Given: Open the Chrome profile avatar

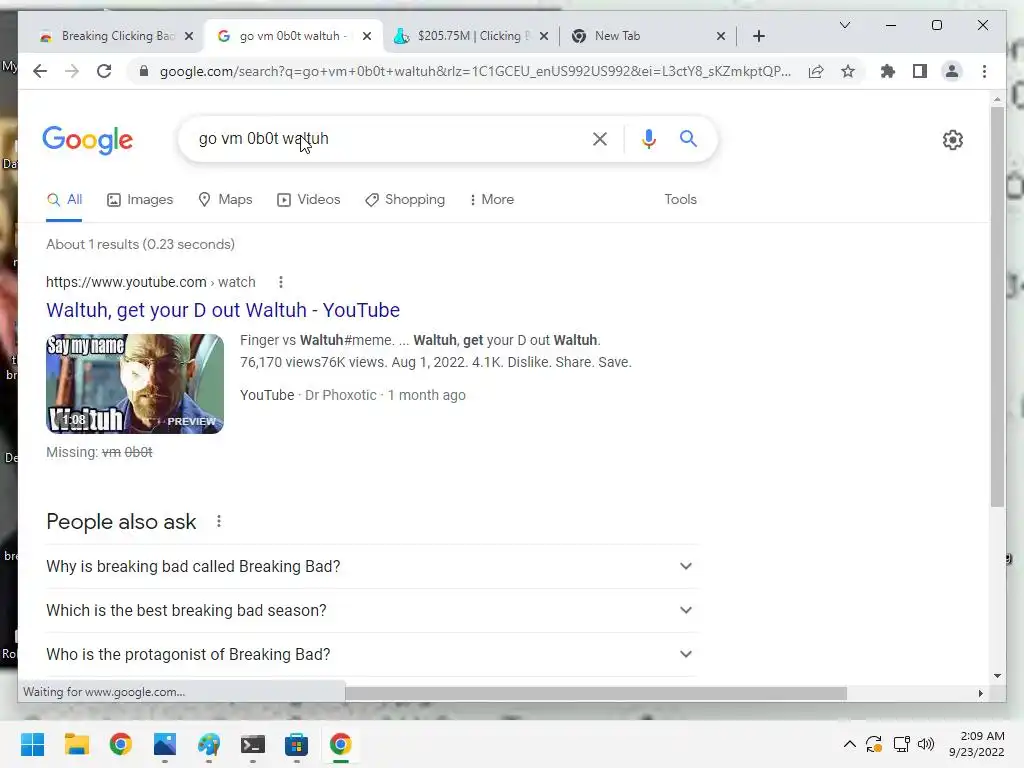Looking at the screenshot, I should tap(952, 71).
